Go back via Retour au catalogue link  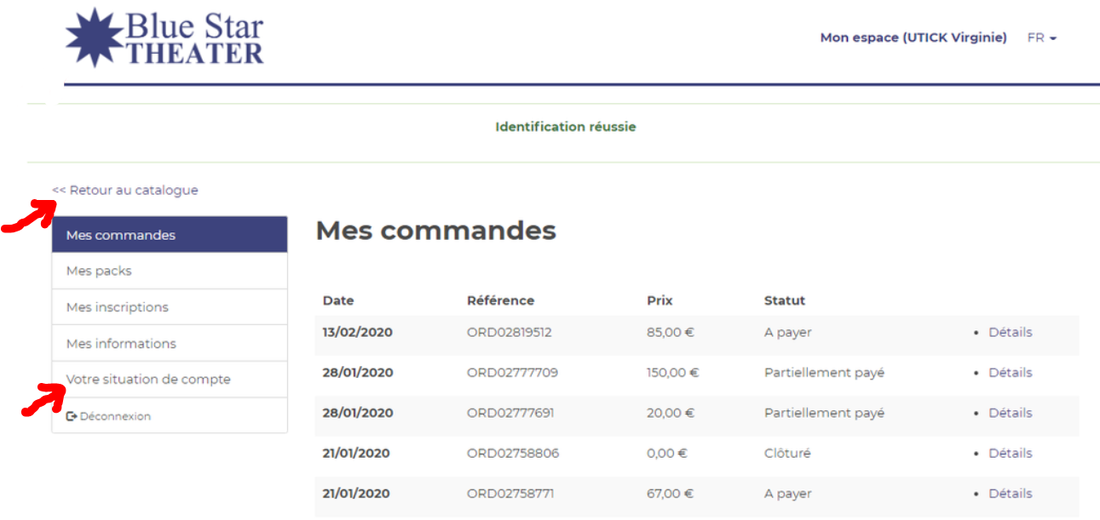[x=125, y=190]
